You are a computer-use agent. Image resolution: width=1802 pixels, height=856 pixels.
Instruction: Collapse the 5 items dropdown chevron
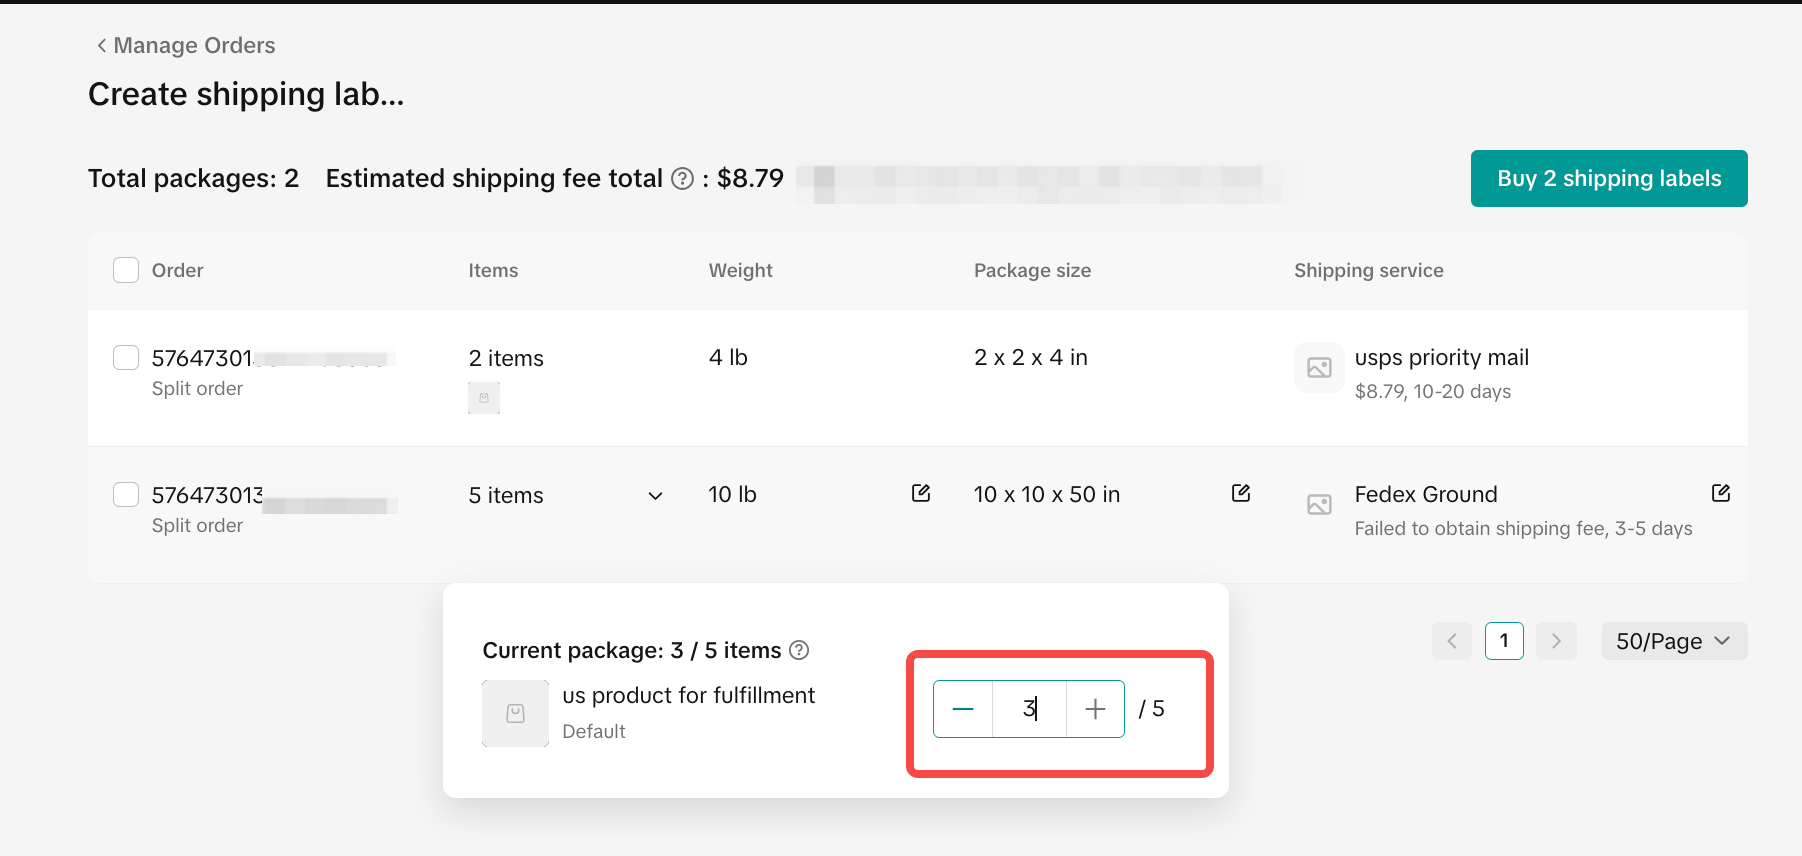click(655, 496)
